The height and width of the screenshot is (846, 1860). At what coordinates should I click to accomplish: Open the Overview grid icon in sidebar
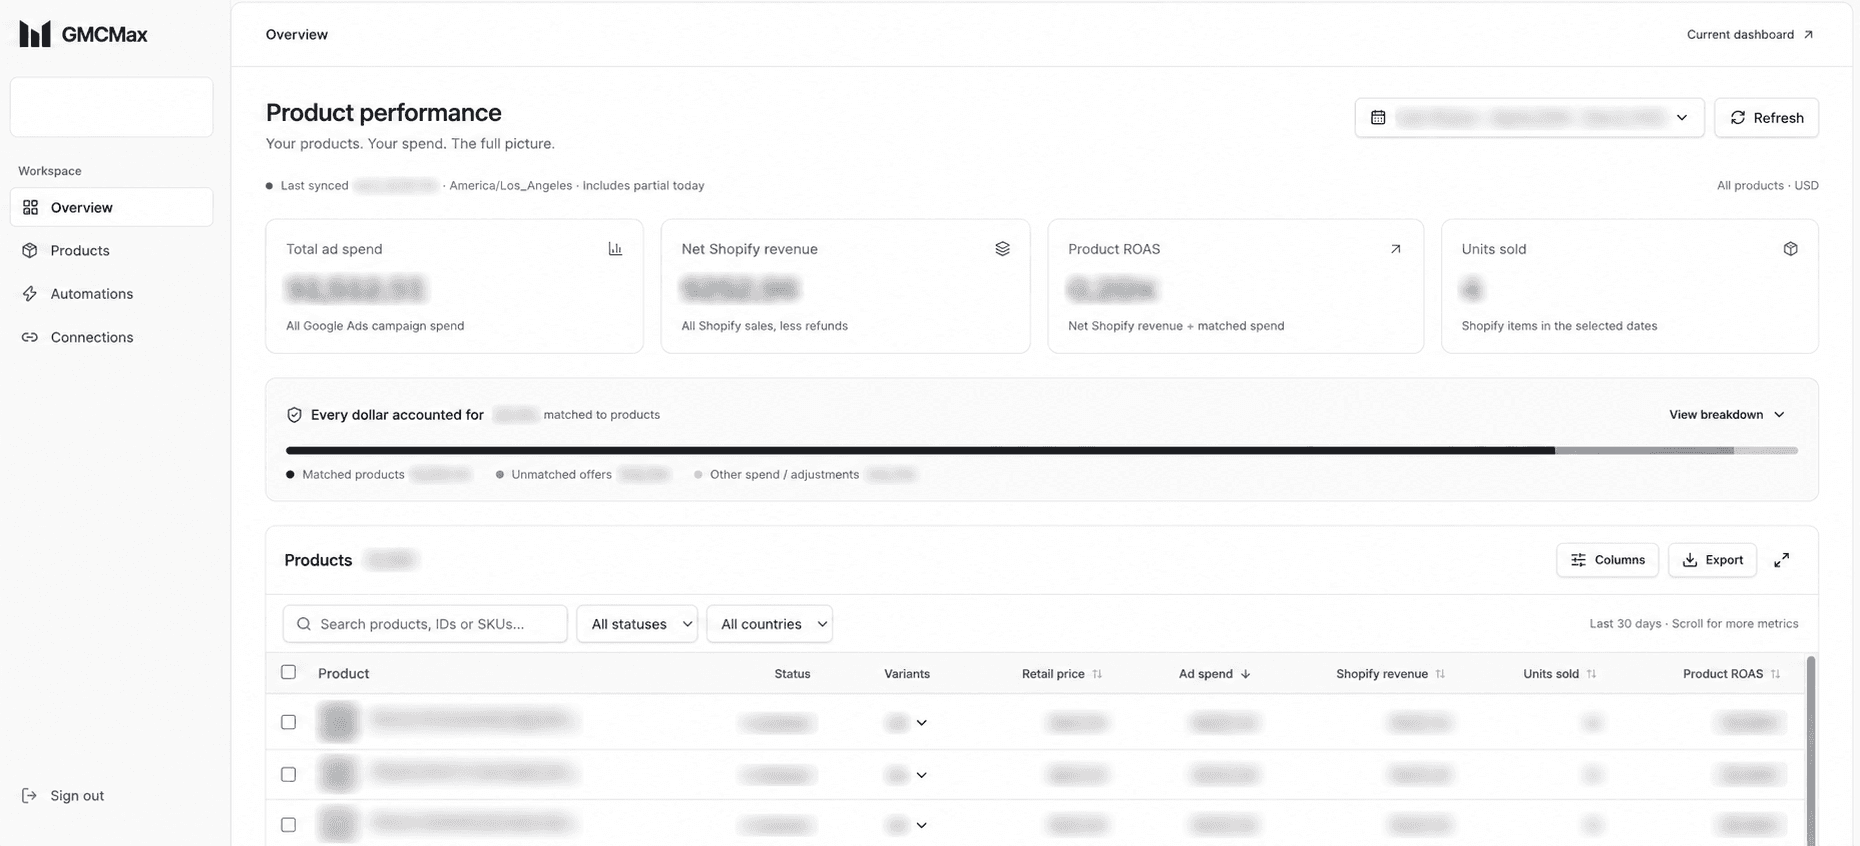(30, 207)
